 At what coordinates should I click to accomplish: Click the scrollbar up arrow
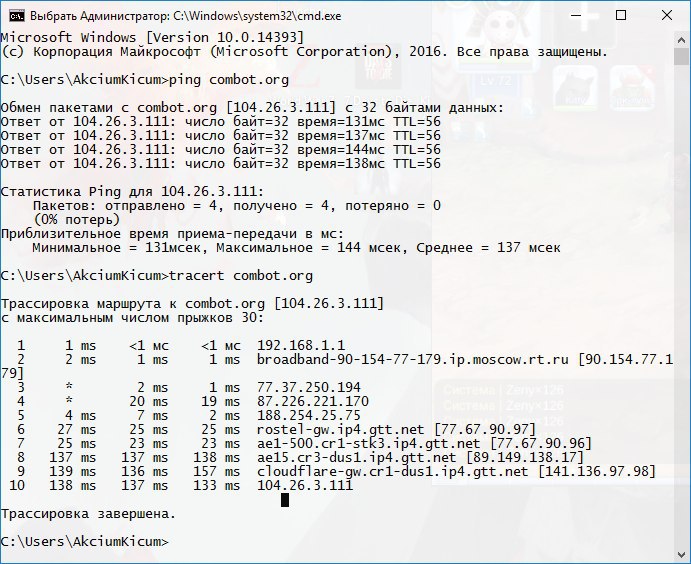coord(681,40)
